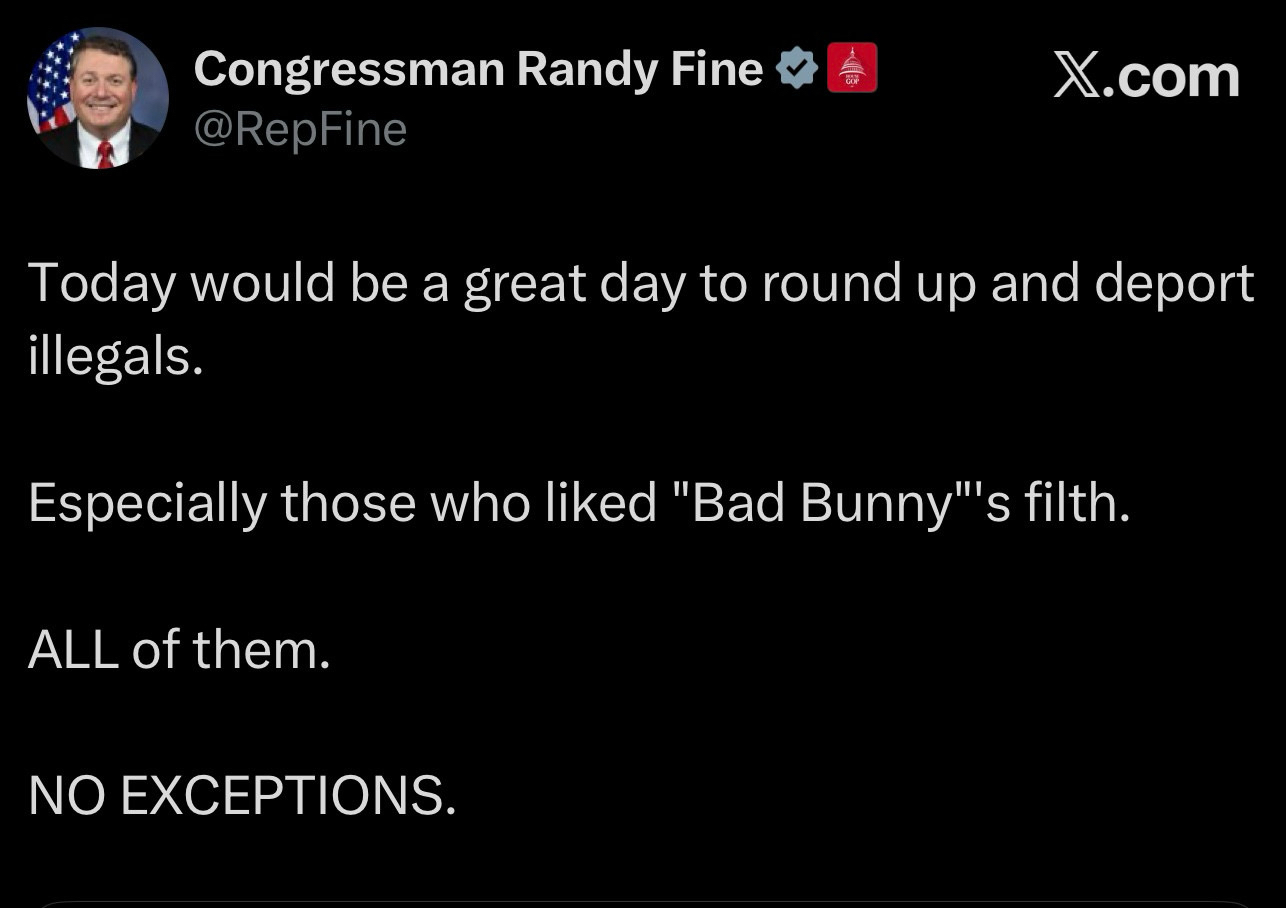
Task: Click the red House GOP affiliation badge
Action: pos(852,68)
